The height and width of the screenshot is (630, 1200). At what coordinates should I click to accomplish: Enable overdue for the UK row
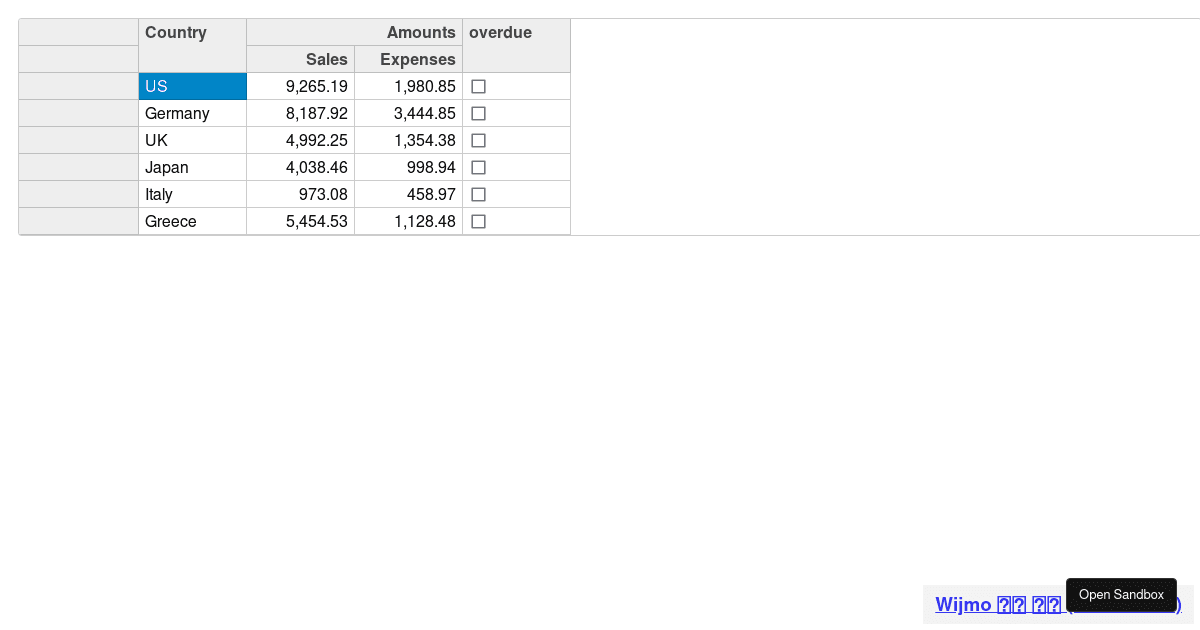pos(478,140)
